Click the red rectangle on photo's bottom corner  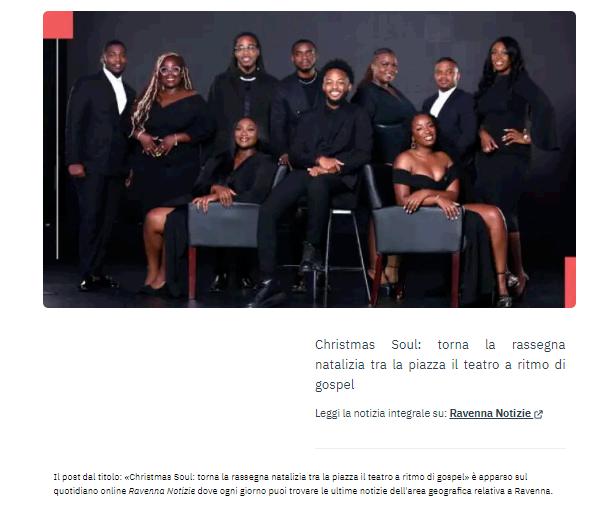[x=570, y=282]
